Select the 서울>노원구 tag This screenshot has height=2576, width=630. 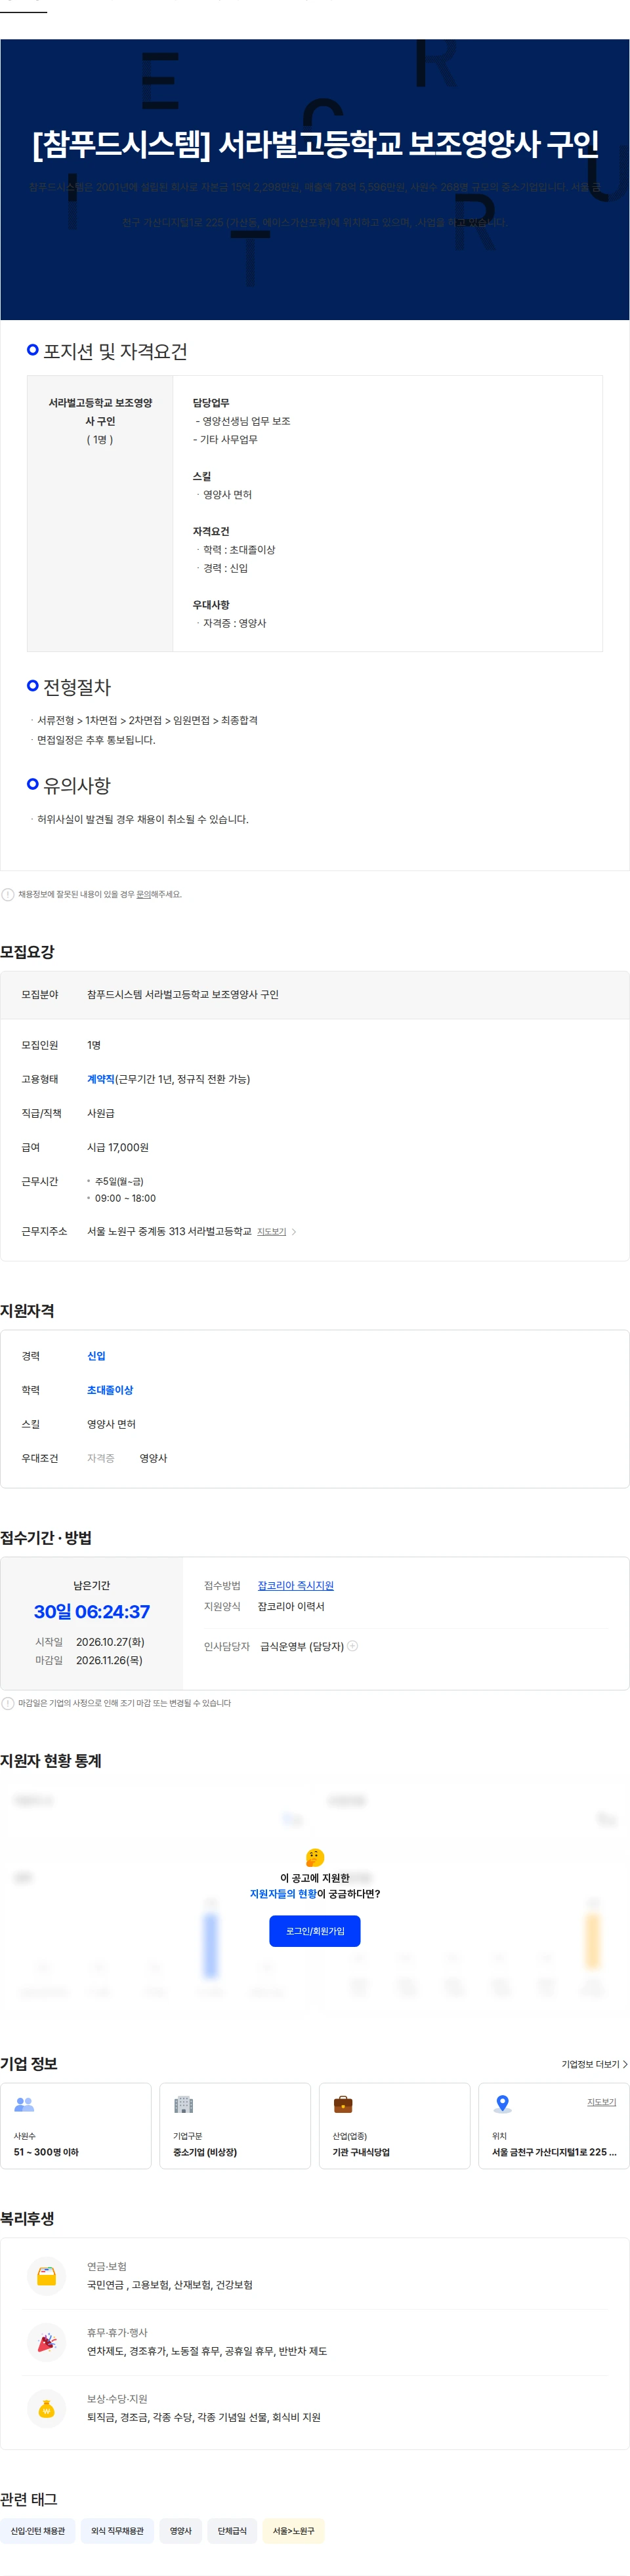[293, 2530]
